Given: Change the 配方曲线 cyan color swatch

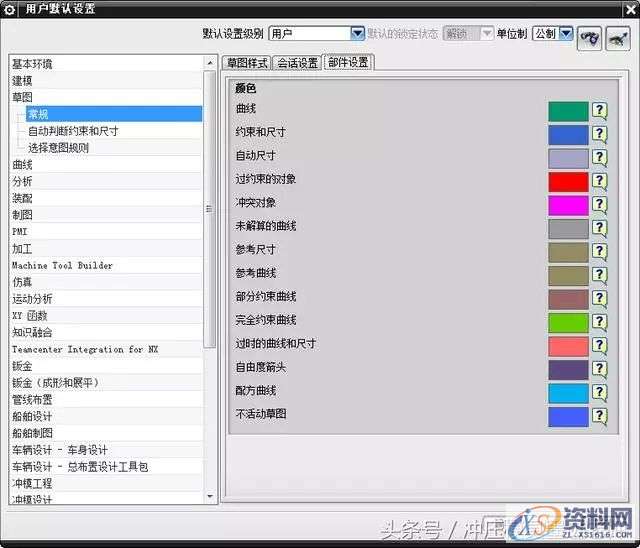Looking at the screenshot, I should pyautogui.click(x=568, y=394).
